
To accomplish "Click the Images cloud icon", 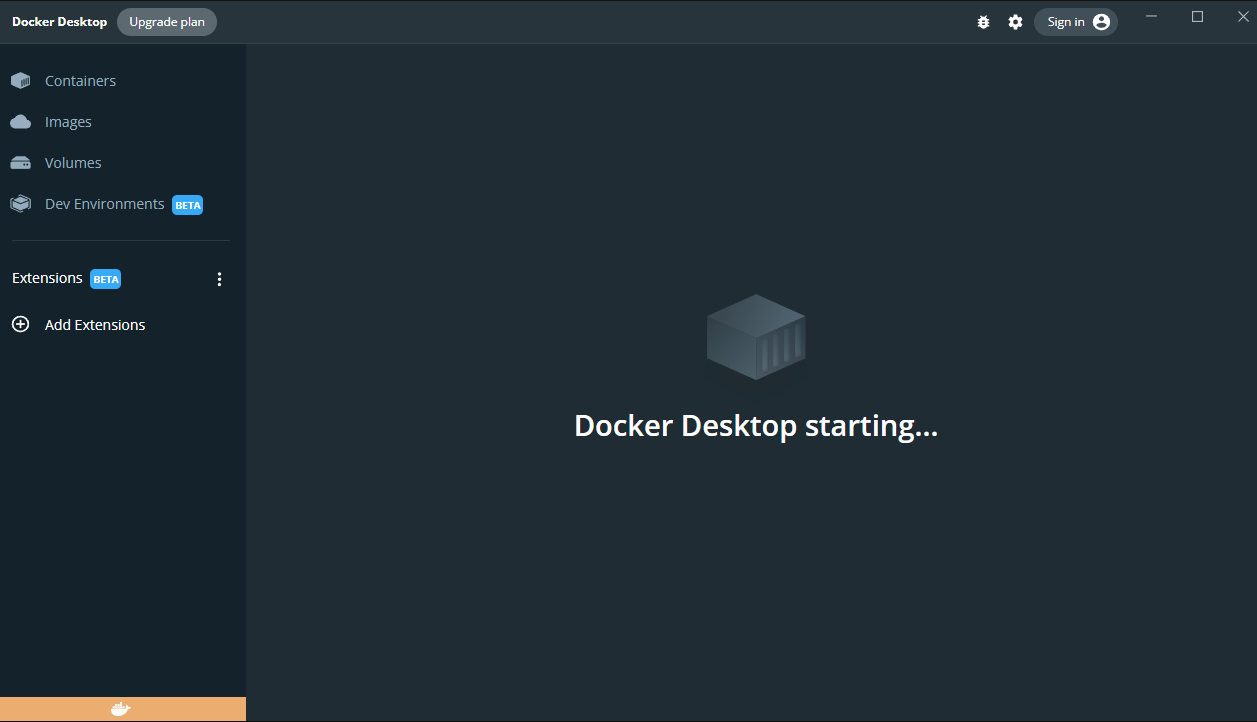I will (x=20, y=122).
